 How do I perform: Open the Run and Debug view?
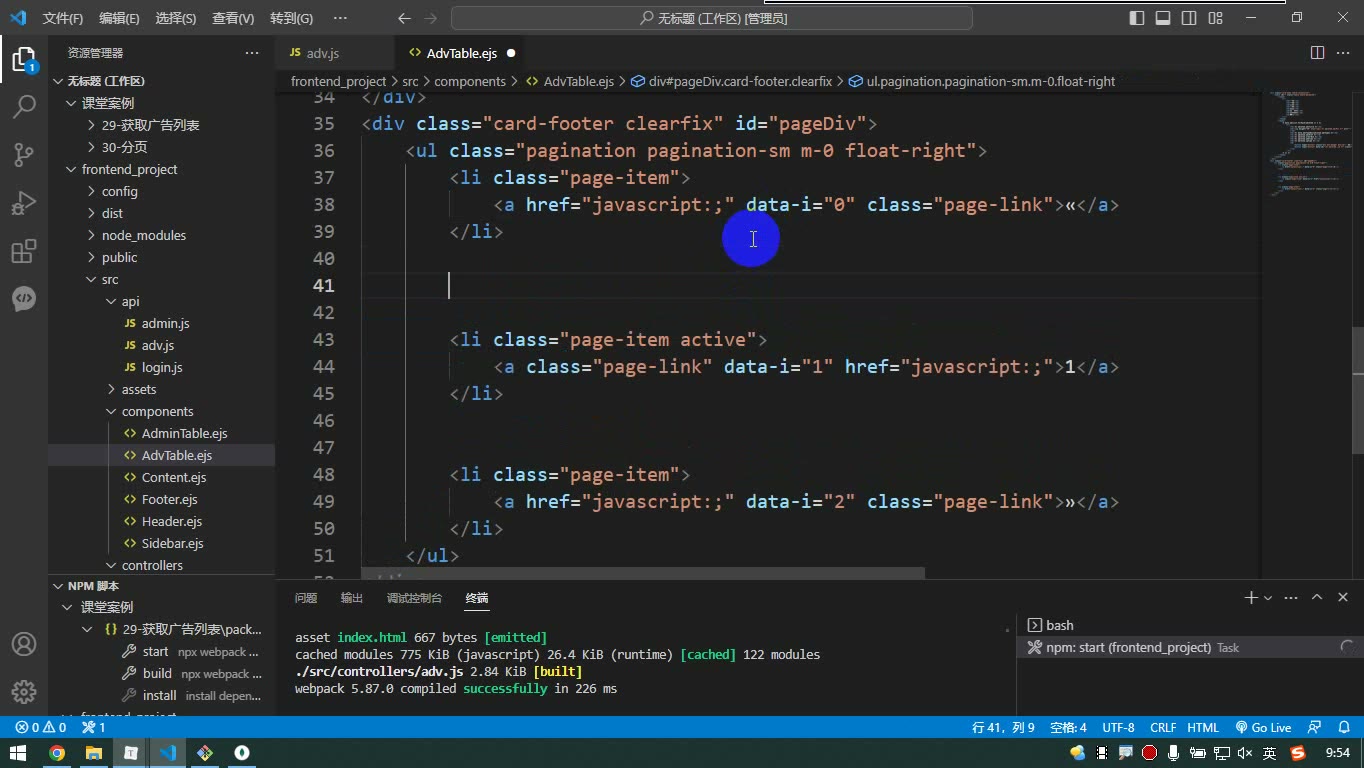point(24,202)
